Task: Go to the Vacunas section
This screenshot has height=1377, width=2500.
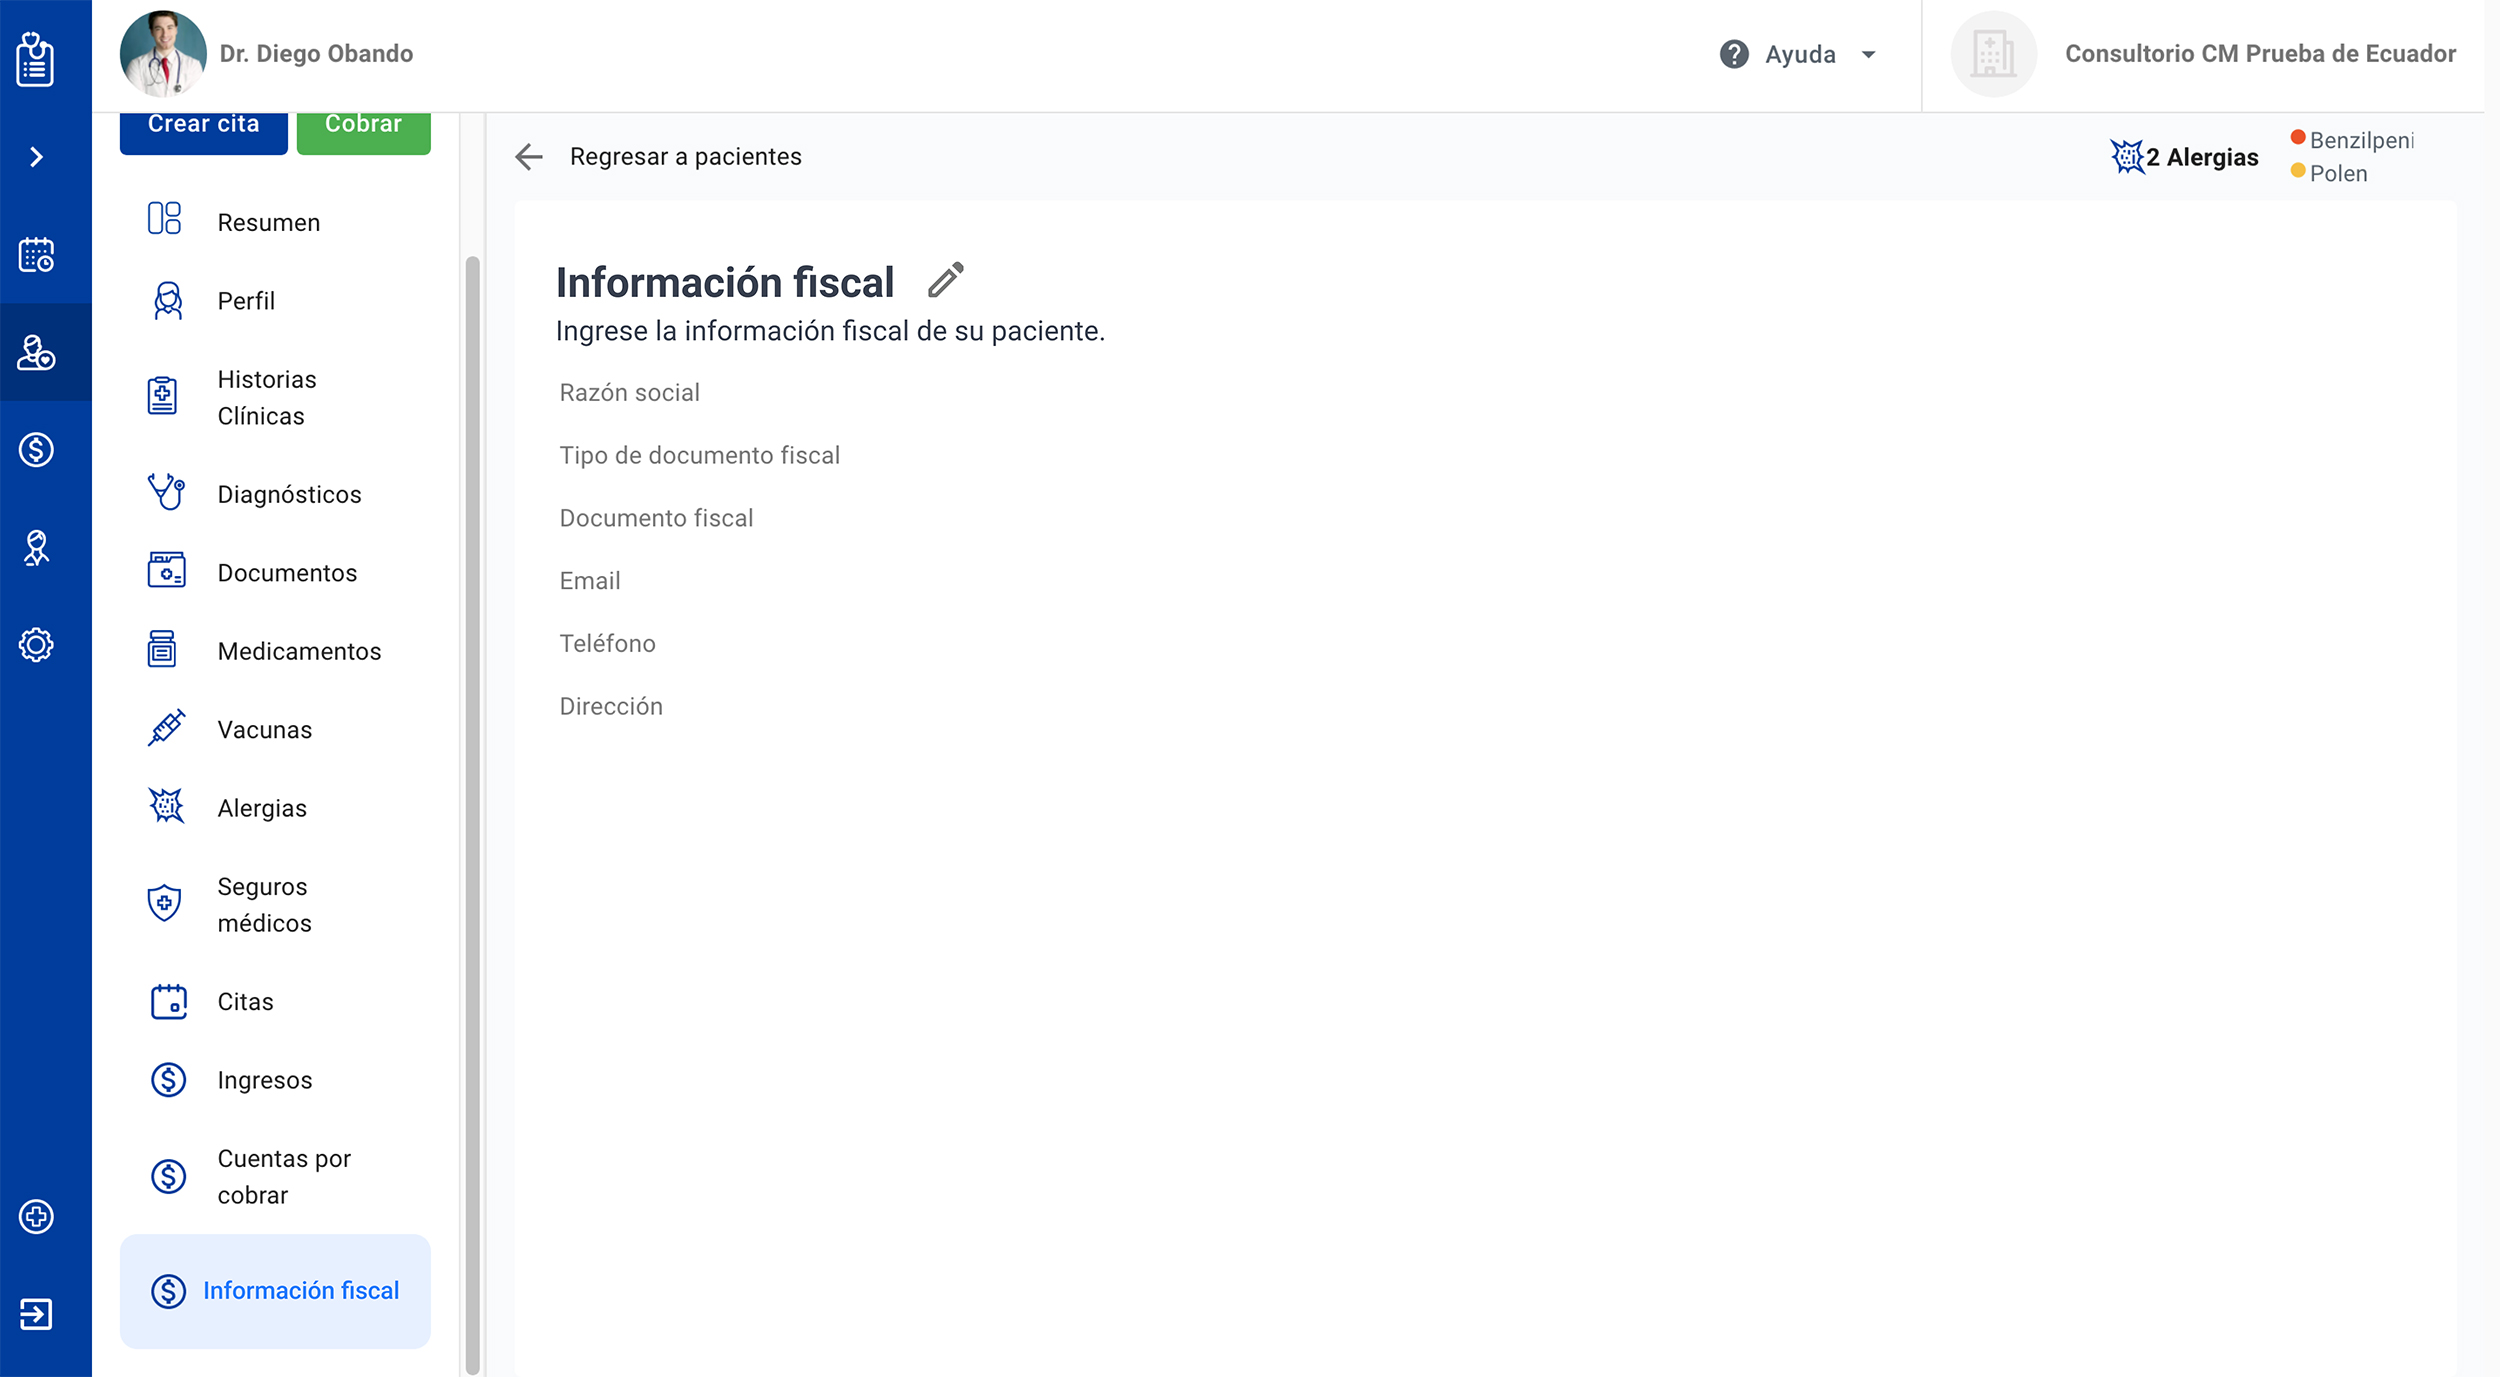Action: point(264,729)
